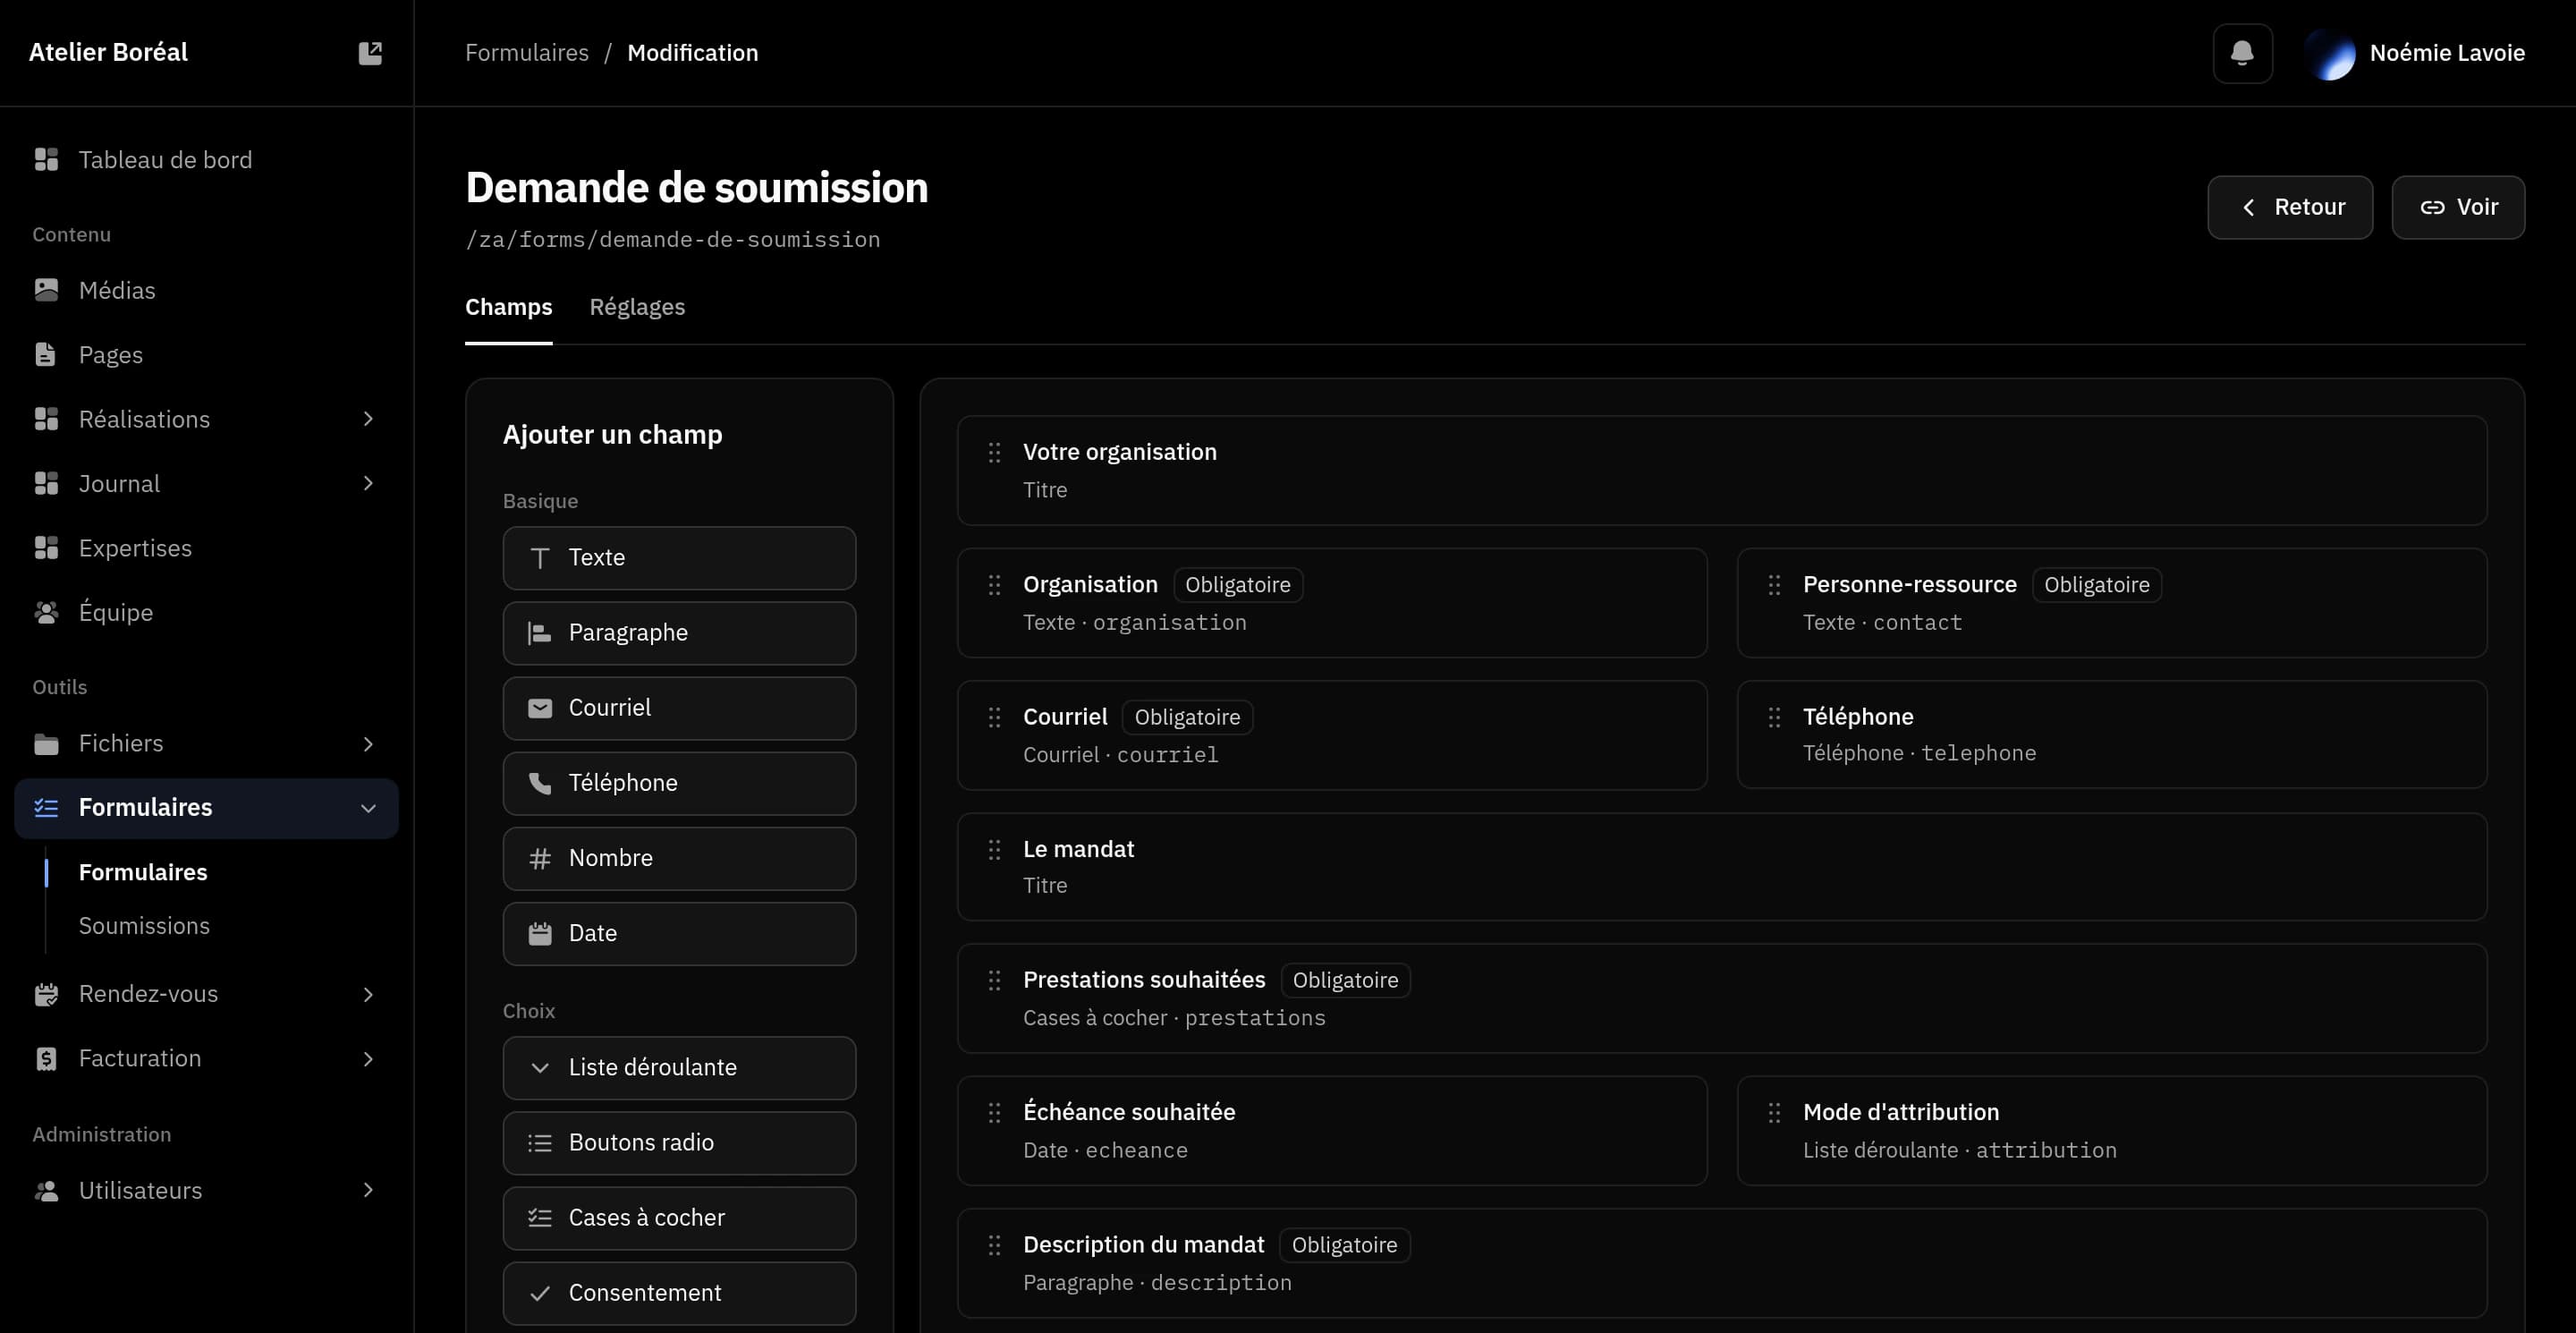Go back with the Retour button

(x=2289, y=207)
